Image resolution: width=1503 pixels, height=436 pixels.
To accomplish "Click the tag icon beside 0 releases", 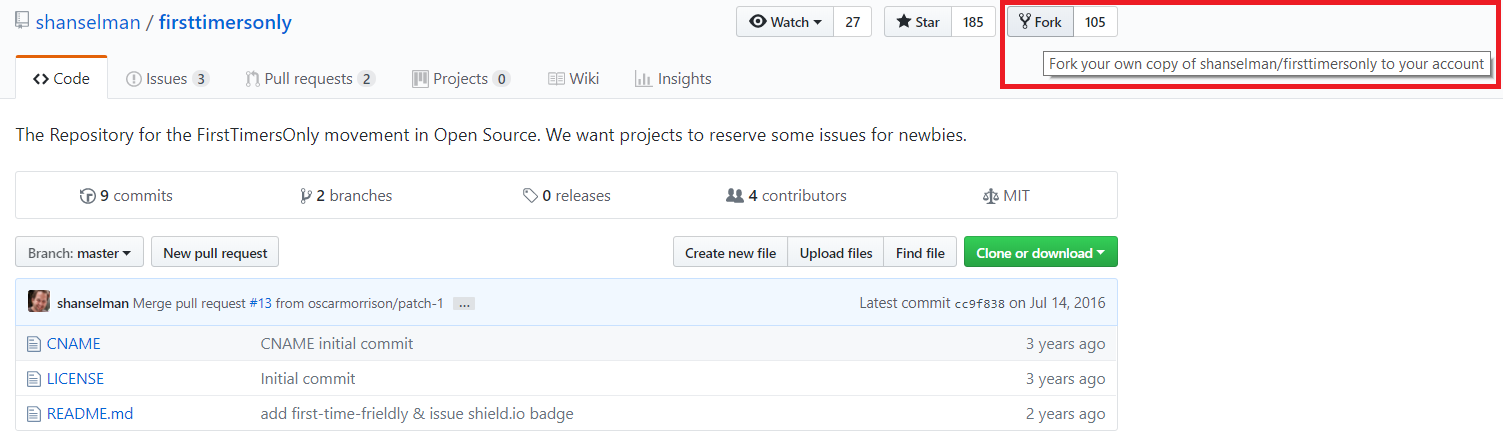I will coord(530,197).
